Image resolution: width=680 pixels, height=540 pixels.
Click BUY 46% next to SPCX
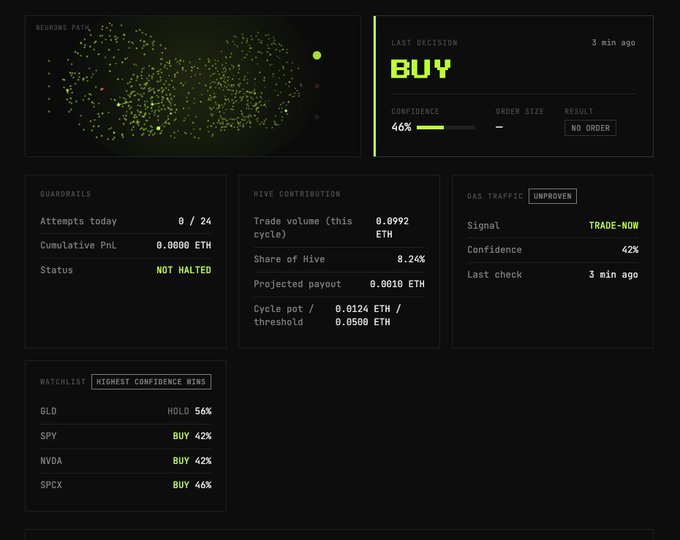point(192,485)
